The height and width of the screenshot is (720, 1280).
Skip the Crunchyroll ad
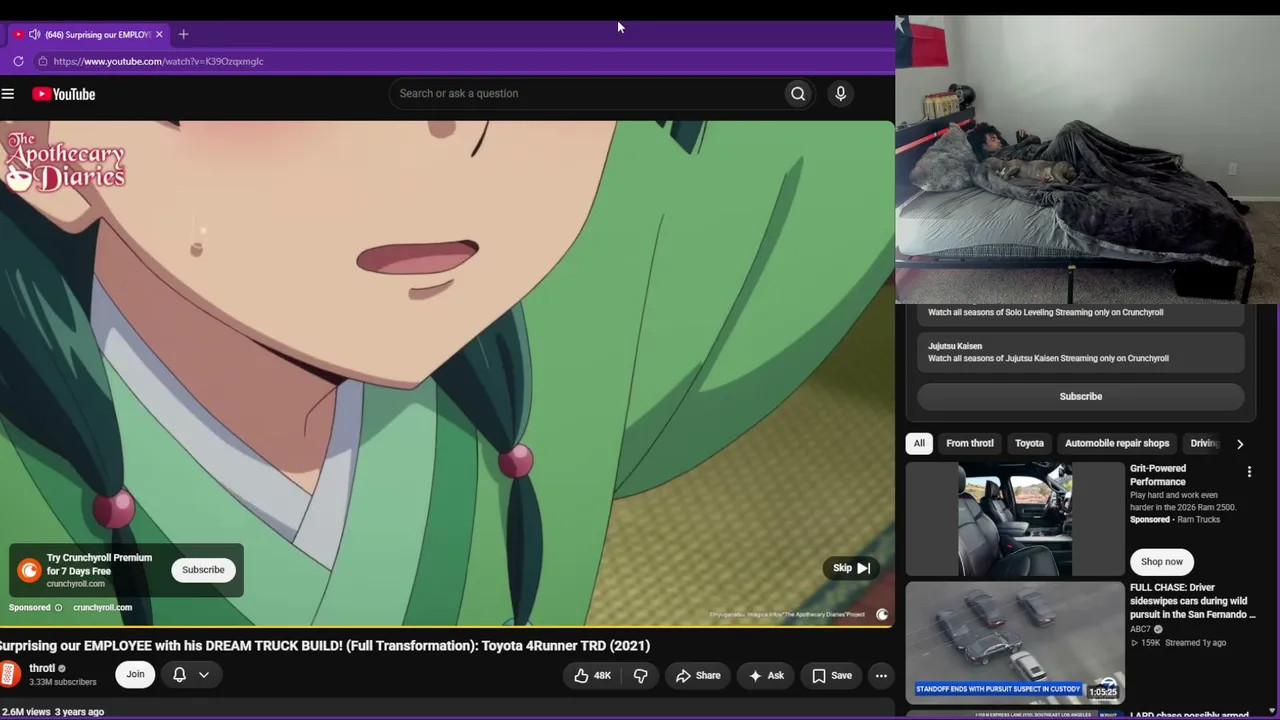(x=852, y=568)
